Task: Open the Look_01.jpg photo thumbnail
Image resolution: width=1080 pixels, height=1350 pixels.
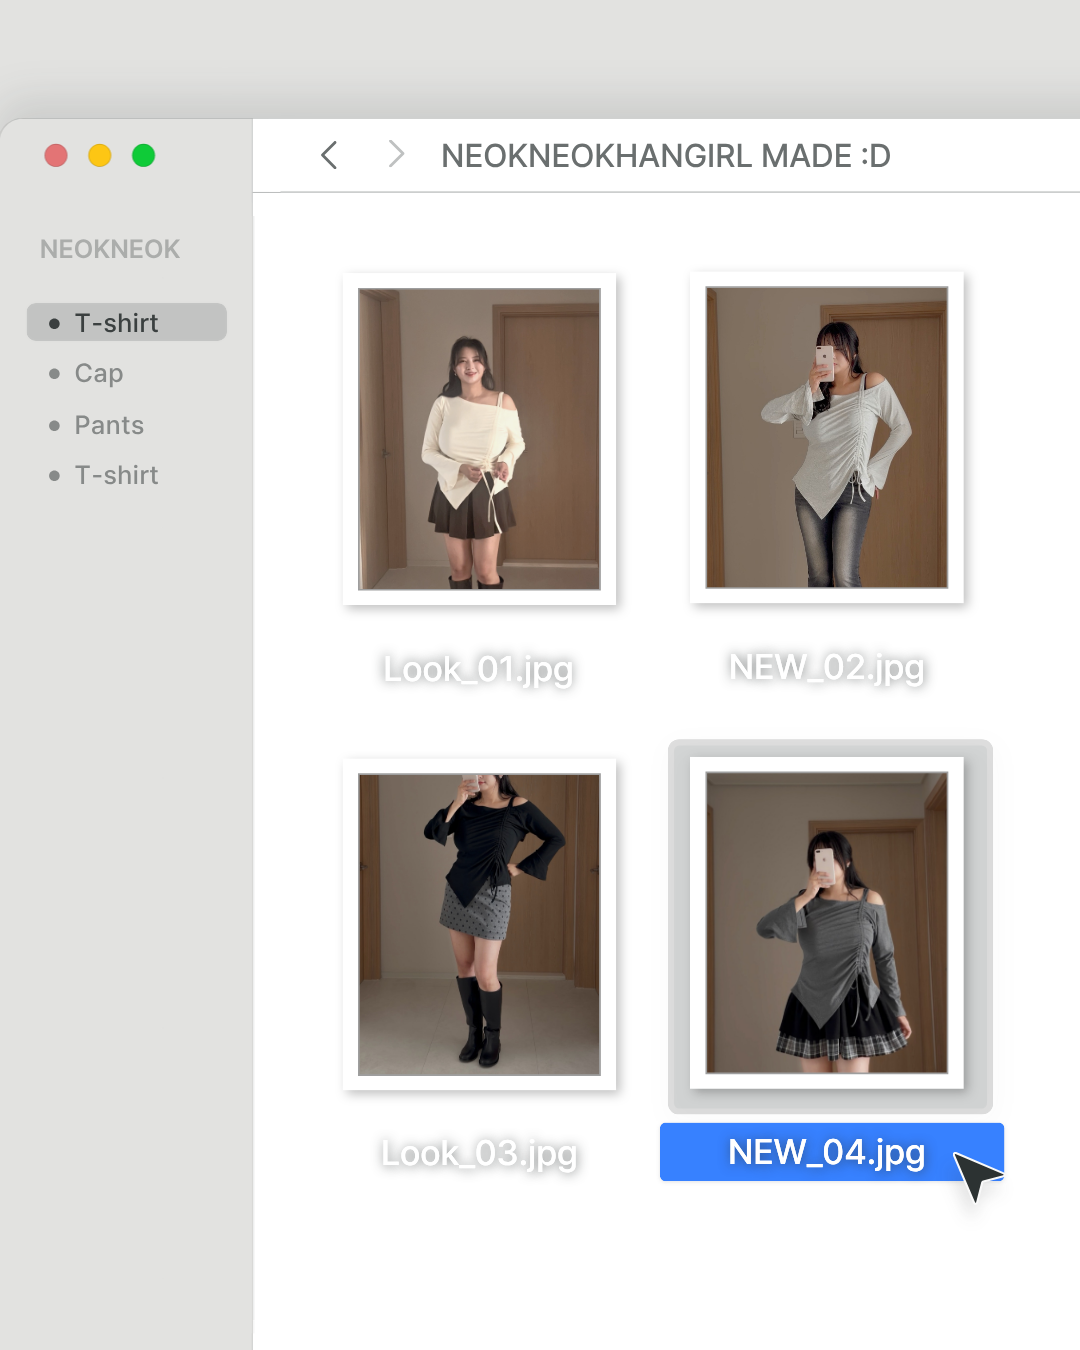Action: 479,439
